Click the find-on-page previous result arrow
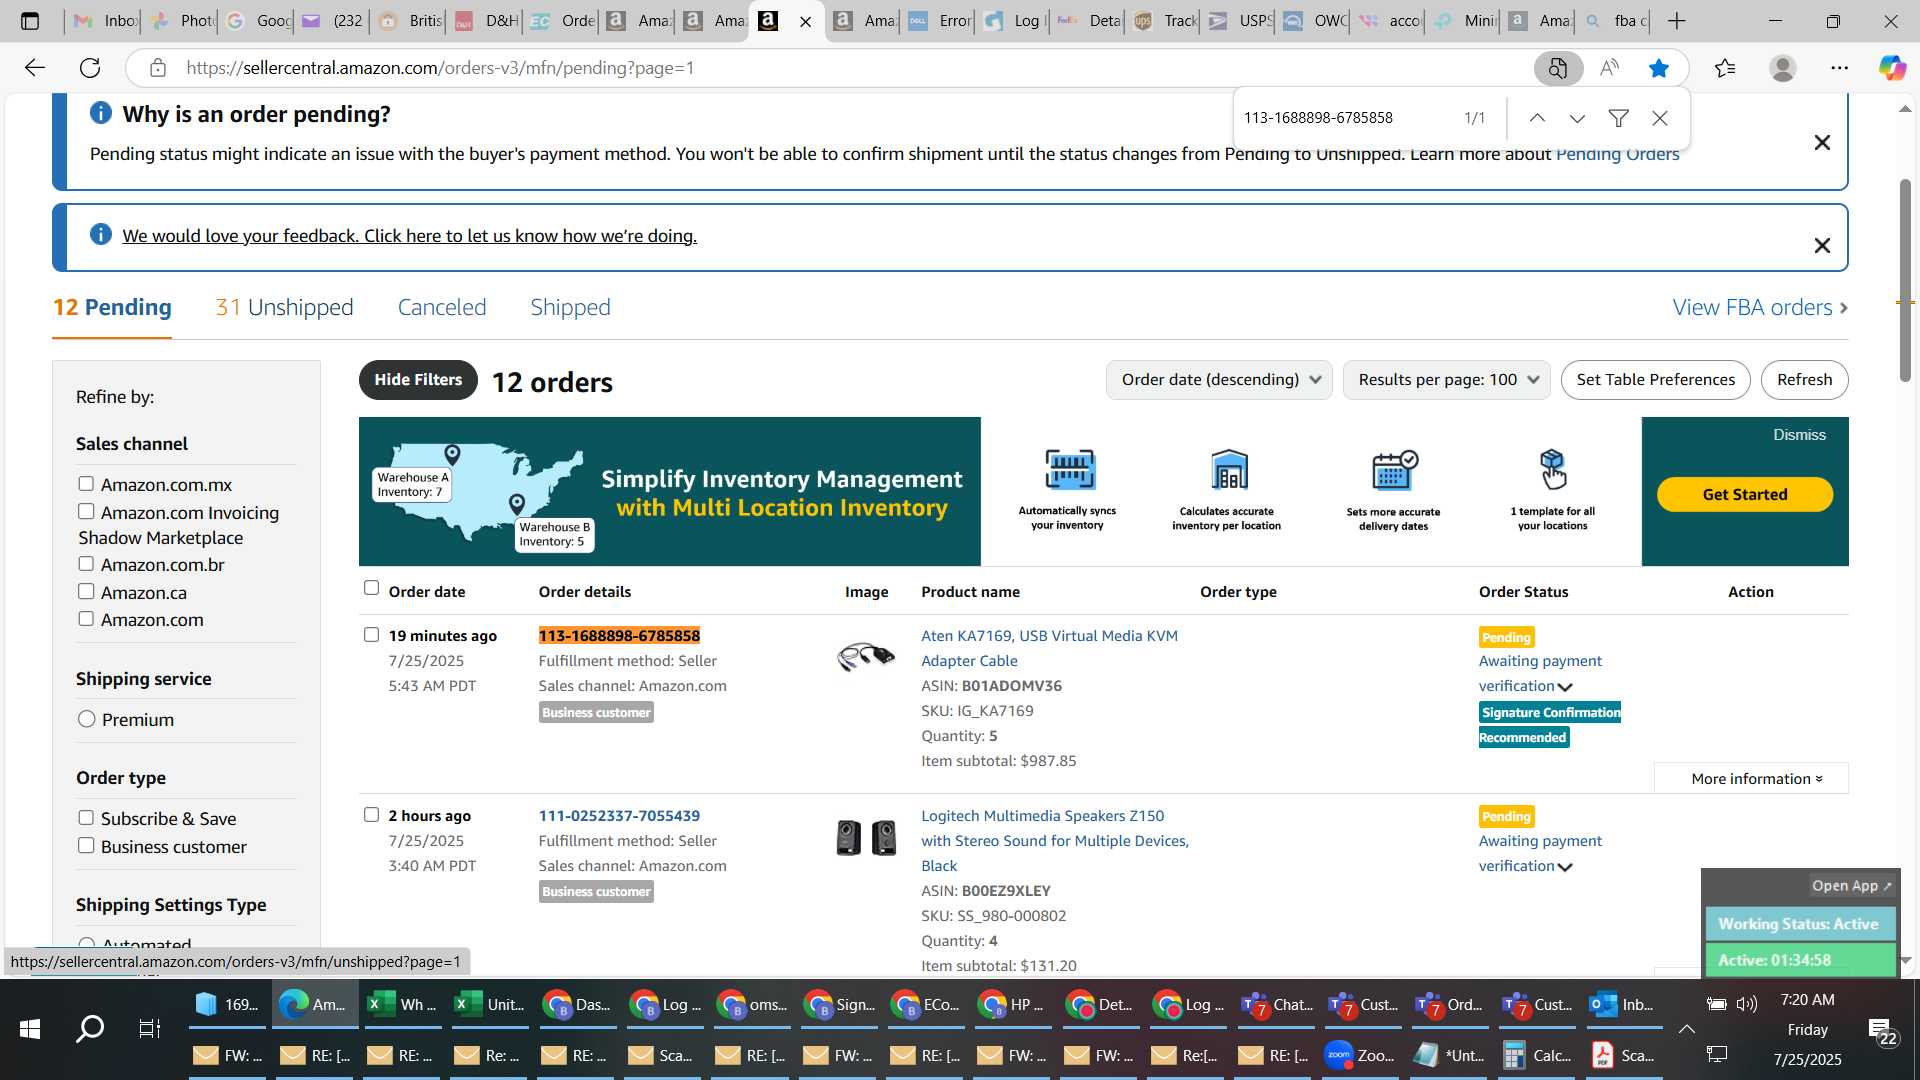 [1537, 118]
